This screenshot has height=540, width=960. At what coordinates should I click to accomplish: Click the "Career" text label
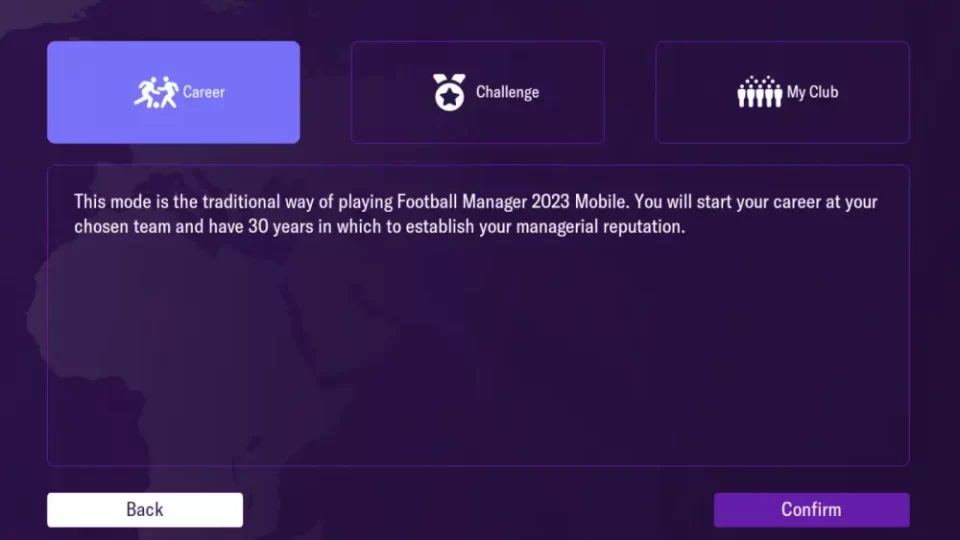pos(204,92)
